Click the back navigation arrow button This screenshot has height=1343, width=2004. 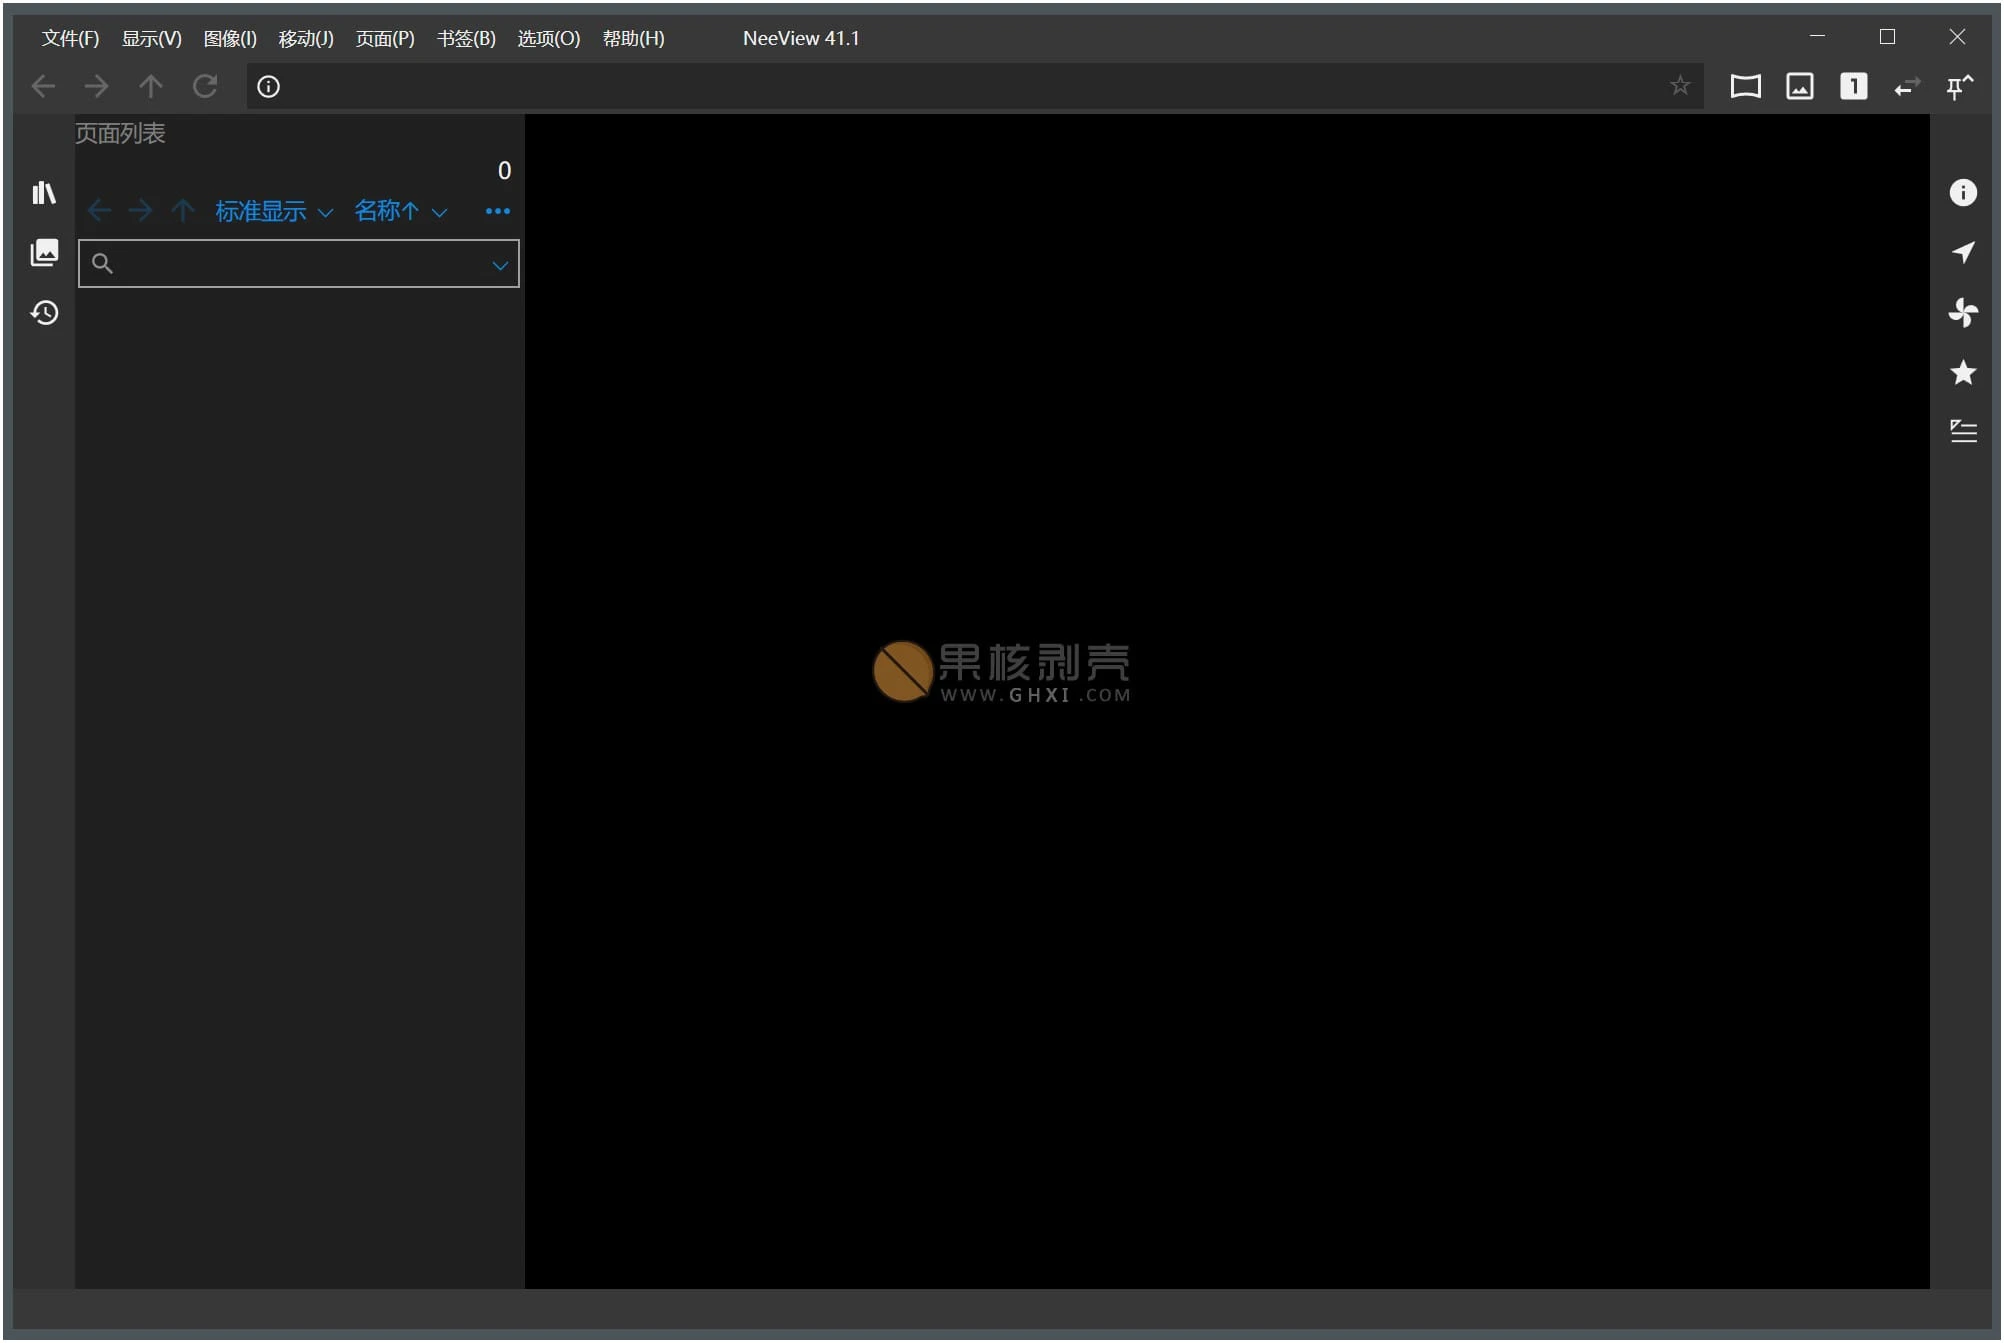[43, 86]
